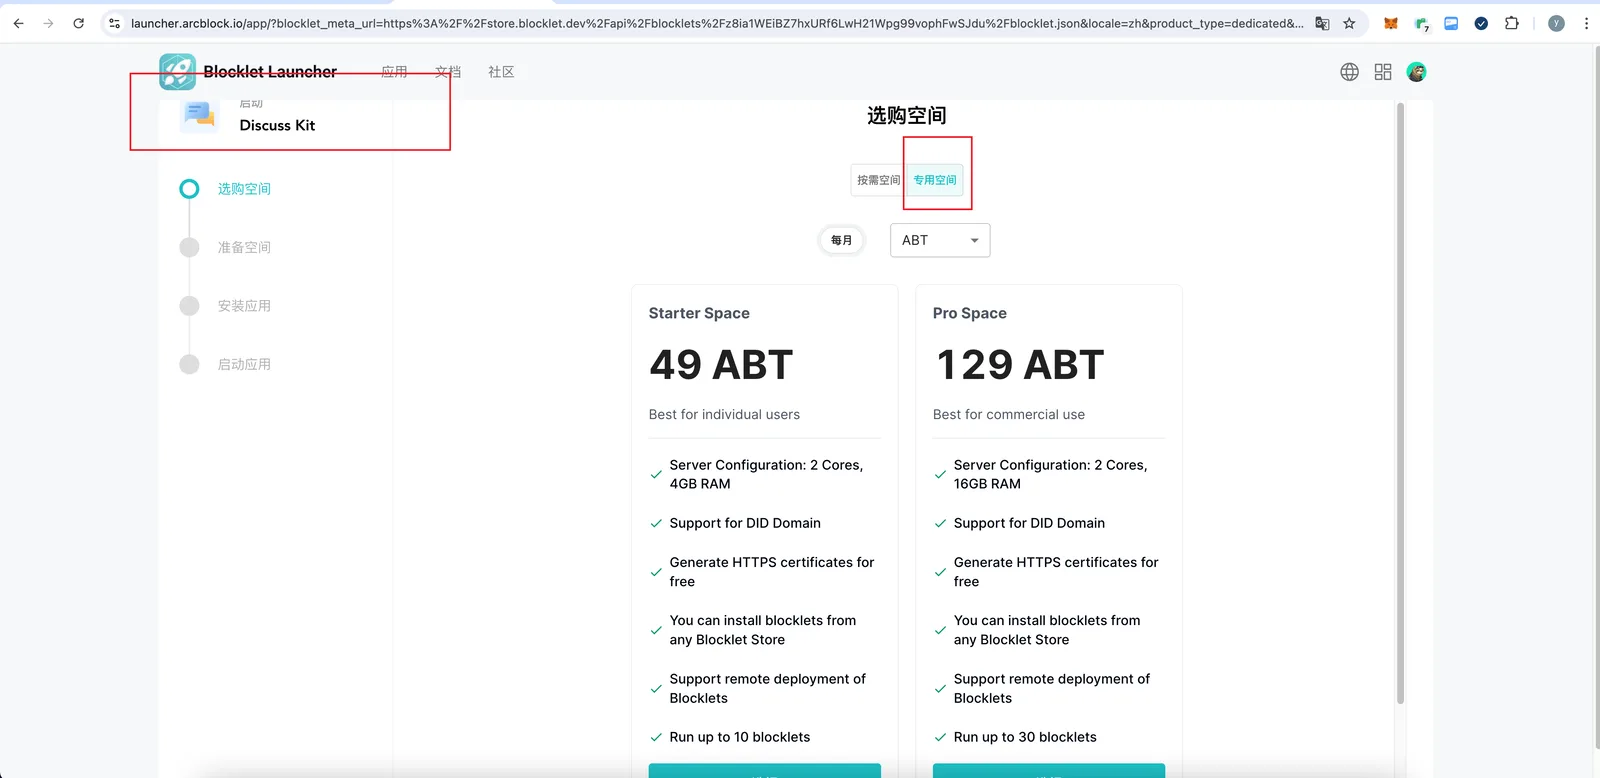Click "Best for individual users" text
The width and height of the screenshot is (1600, 778).
(724, 414)
